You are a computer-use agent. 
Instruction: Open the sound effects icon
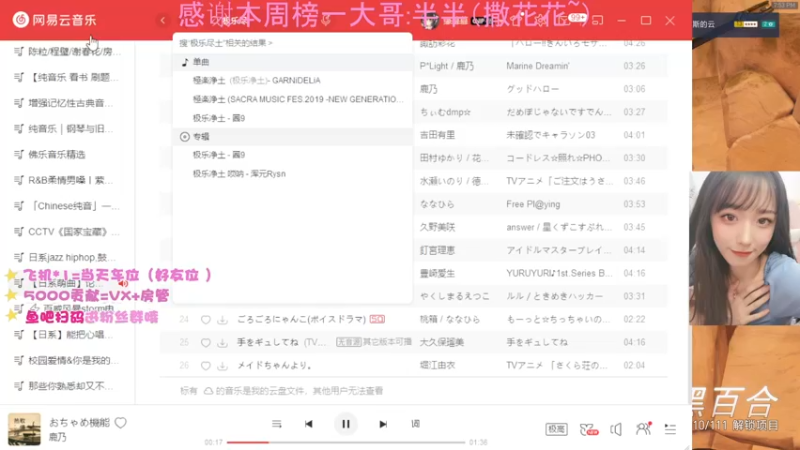coord(589,430)
